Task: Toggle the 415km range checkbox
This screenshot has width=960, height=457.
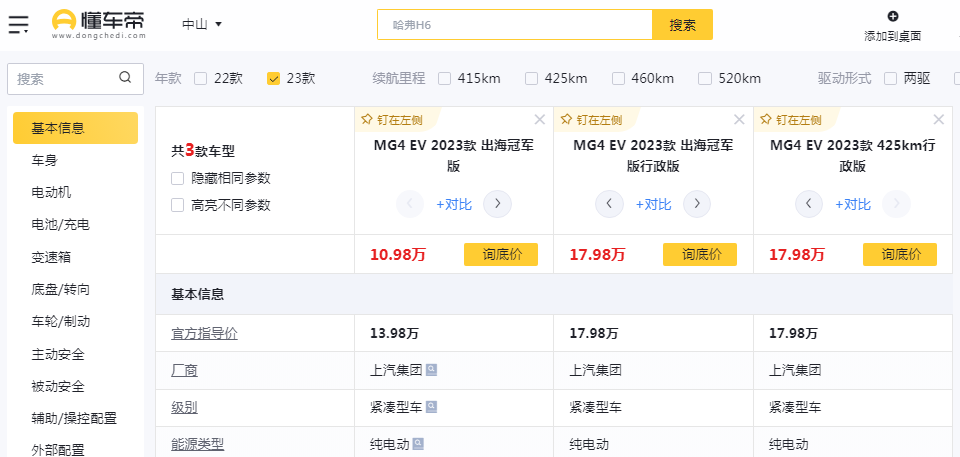Action: tap(444, 78)
